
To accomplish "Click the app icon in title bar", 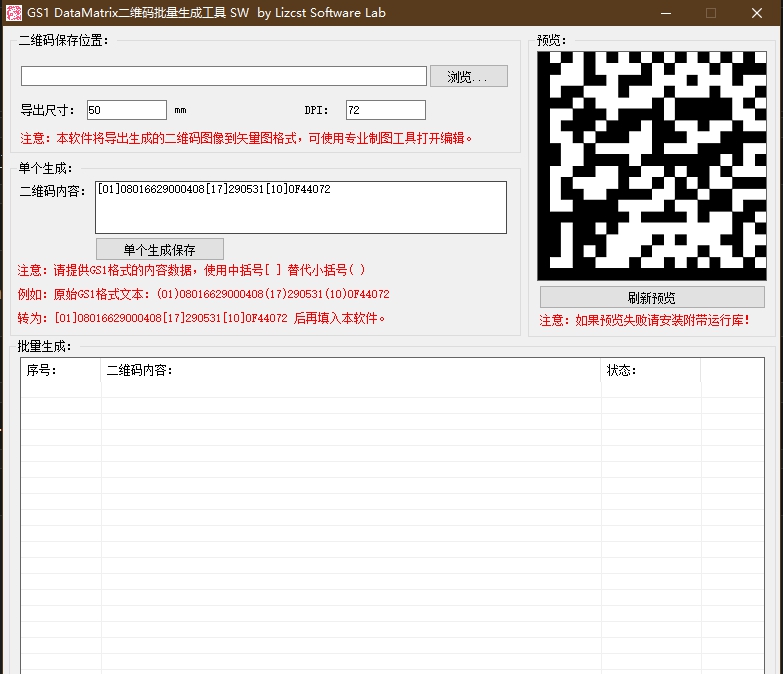I will tap(13, 13).
